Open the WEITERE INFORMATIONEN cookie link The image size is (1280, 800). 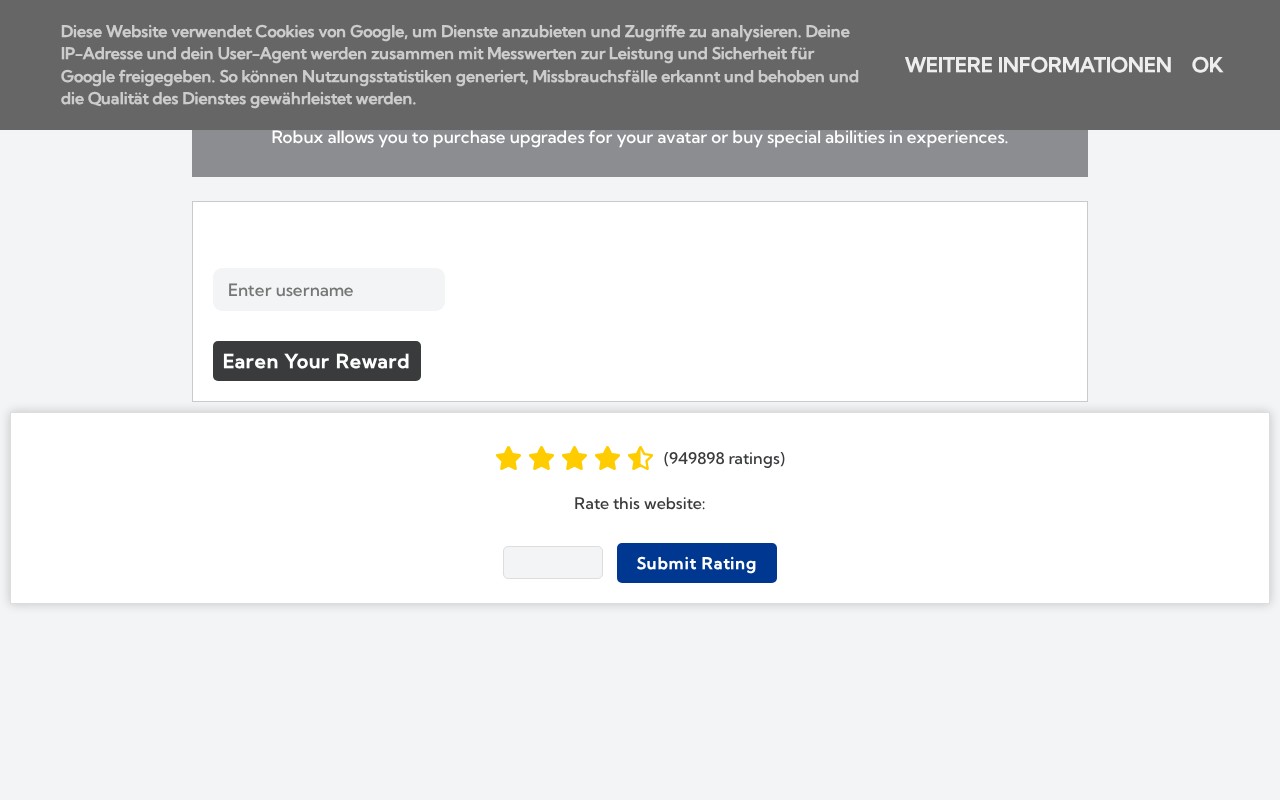(1038, 65)
